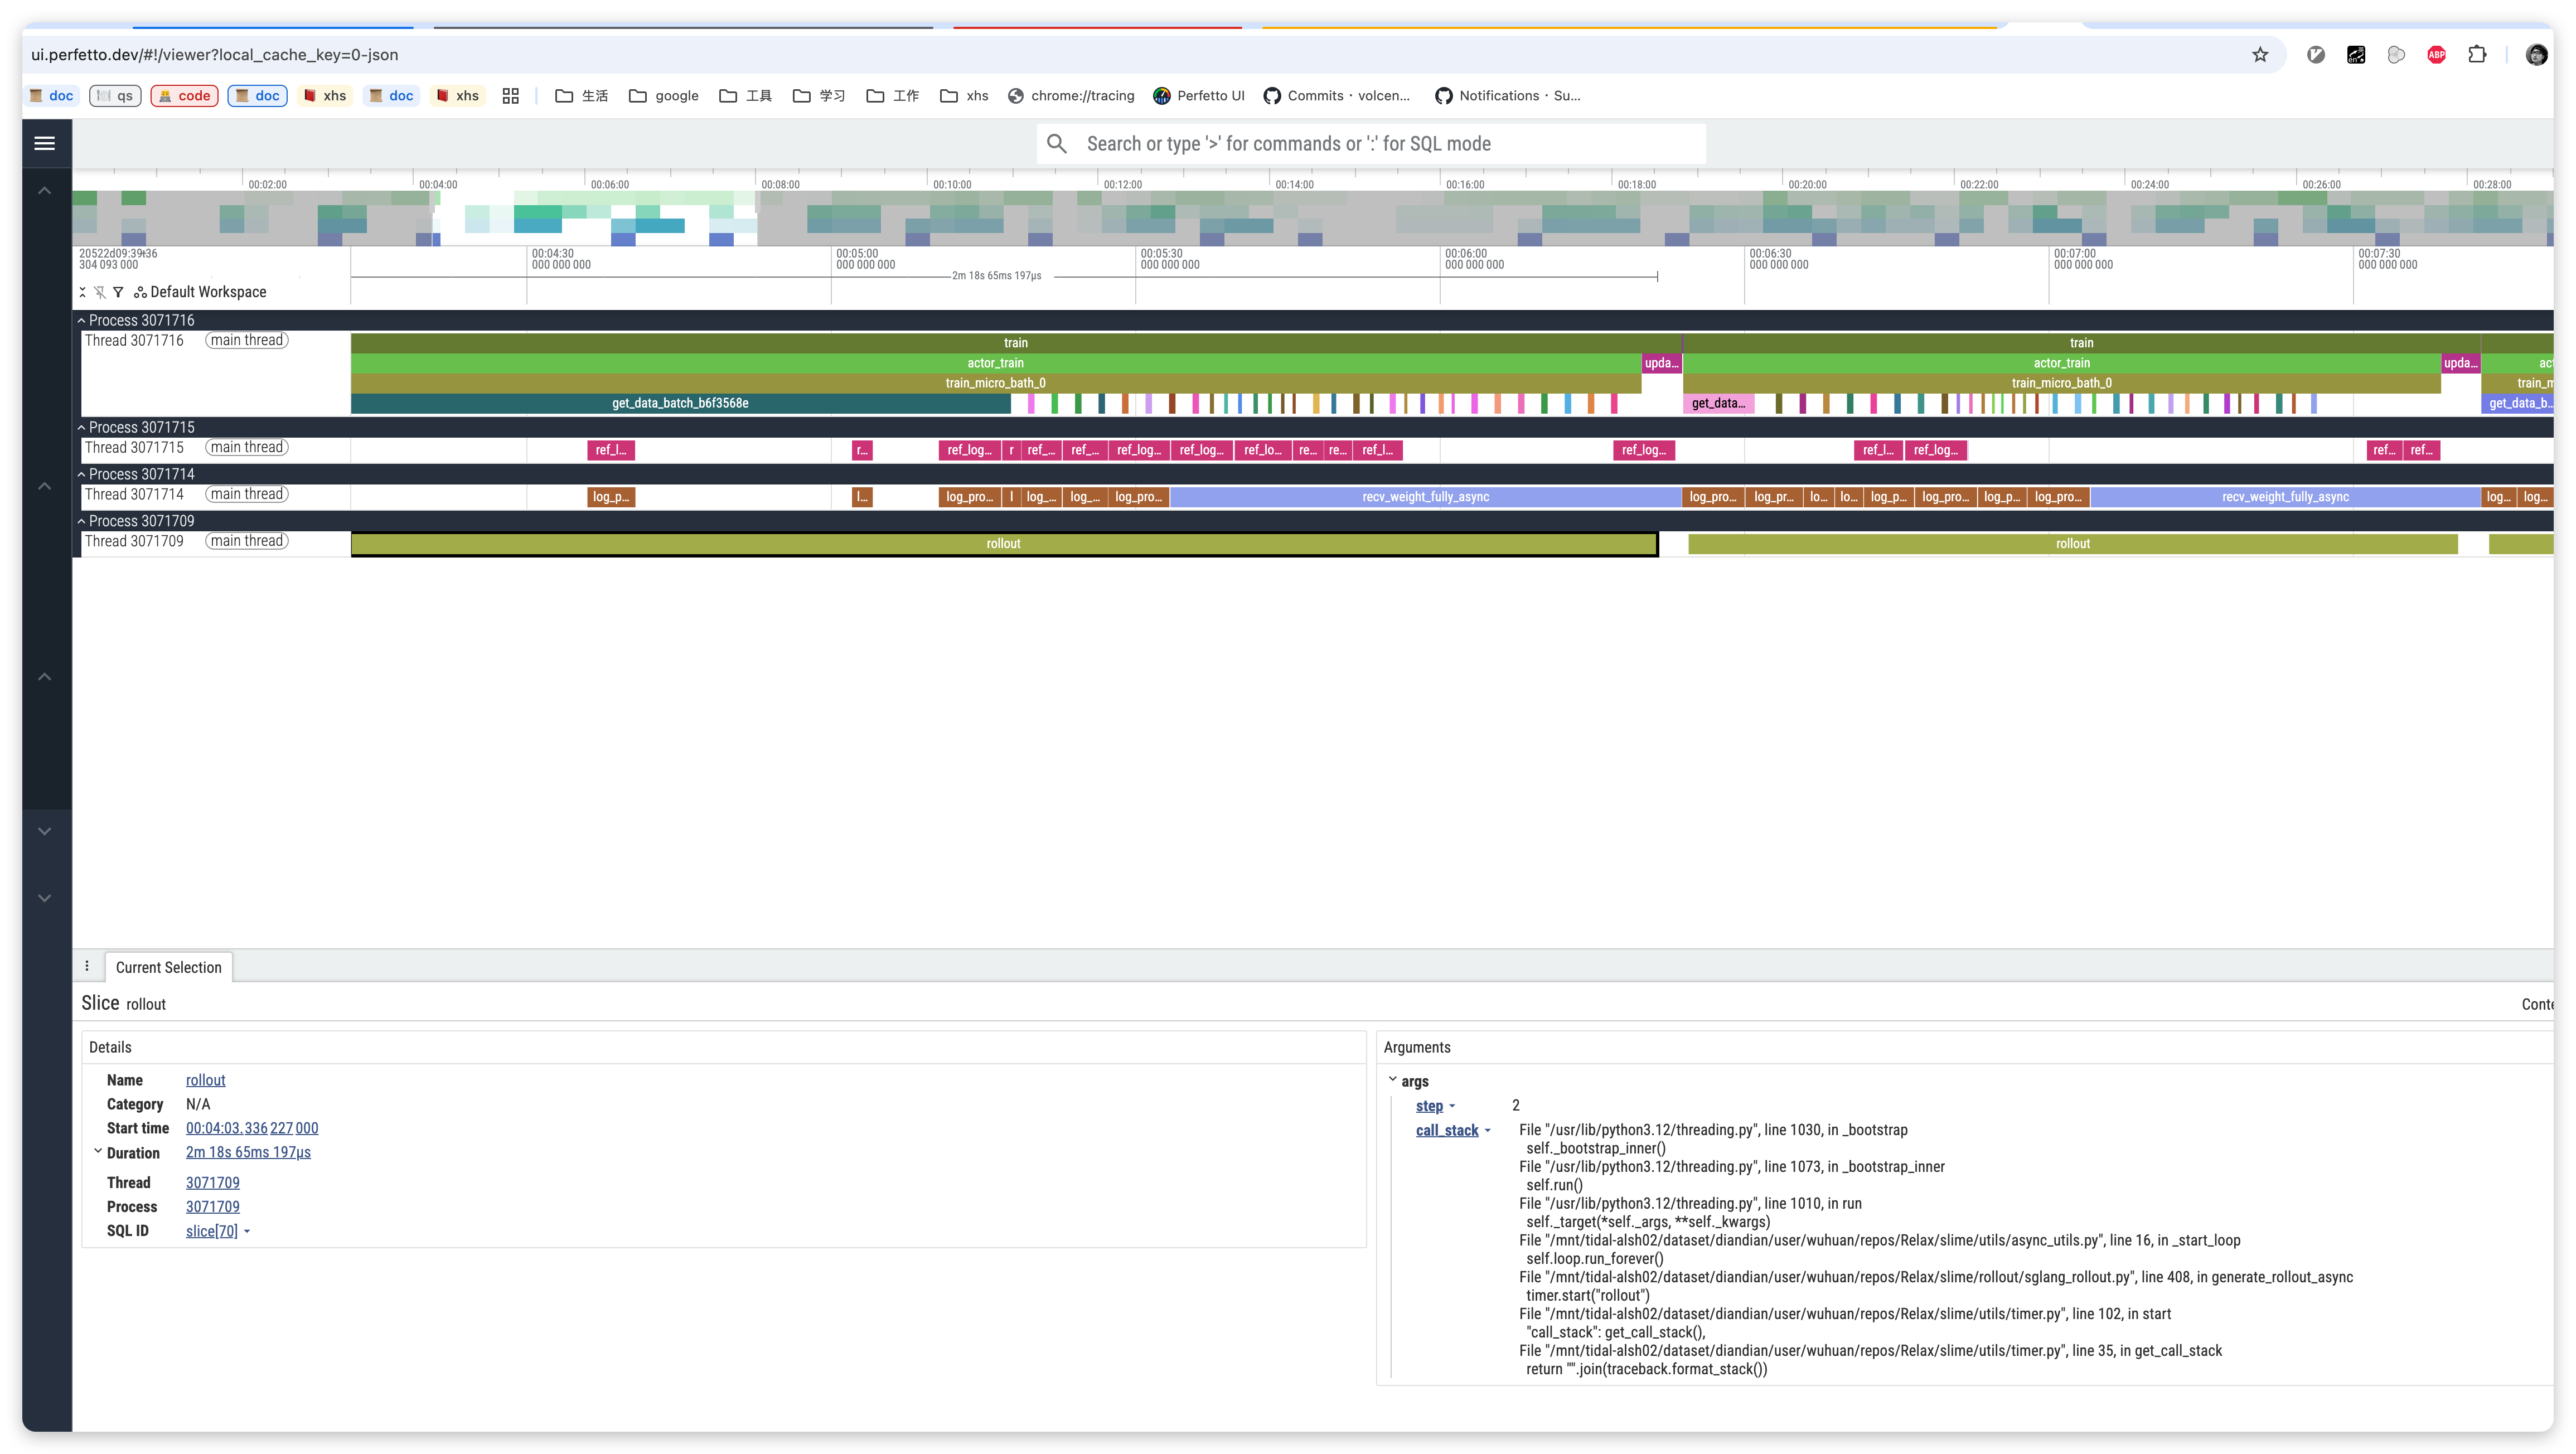Image resolution: width=2576 pixels, height=1454 pixels.
Task: Open the google bookmark folder
Action: click(664, 96)
